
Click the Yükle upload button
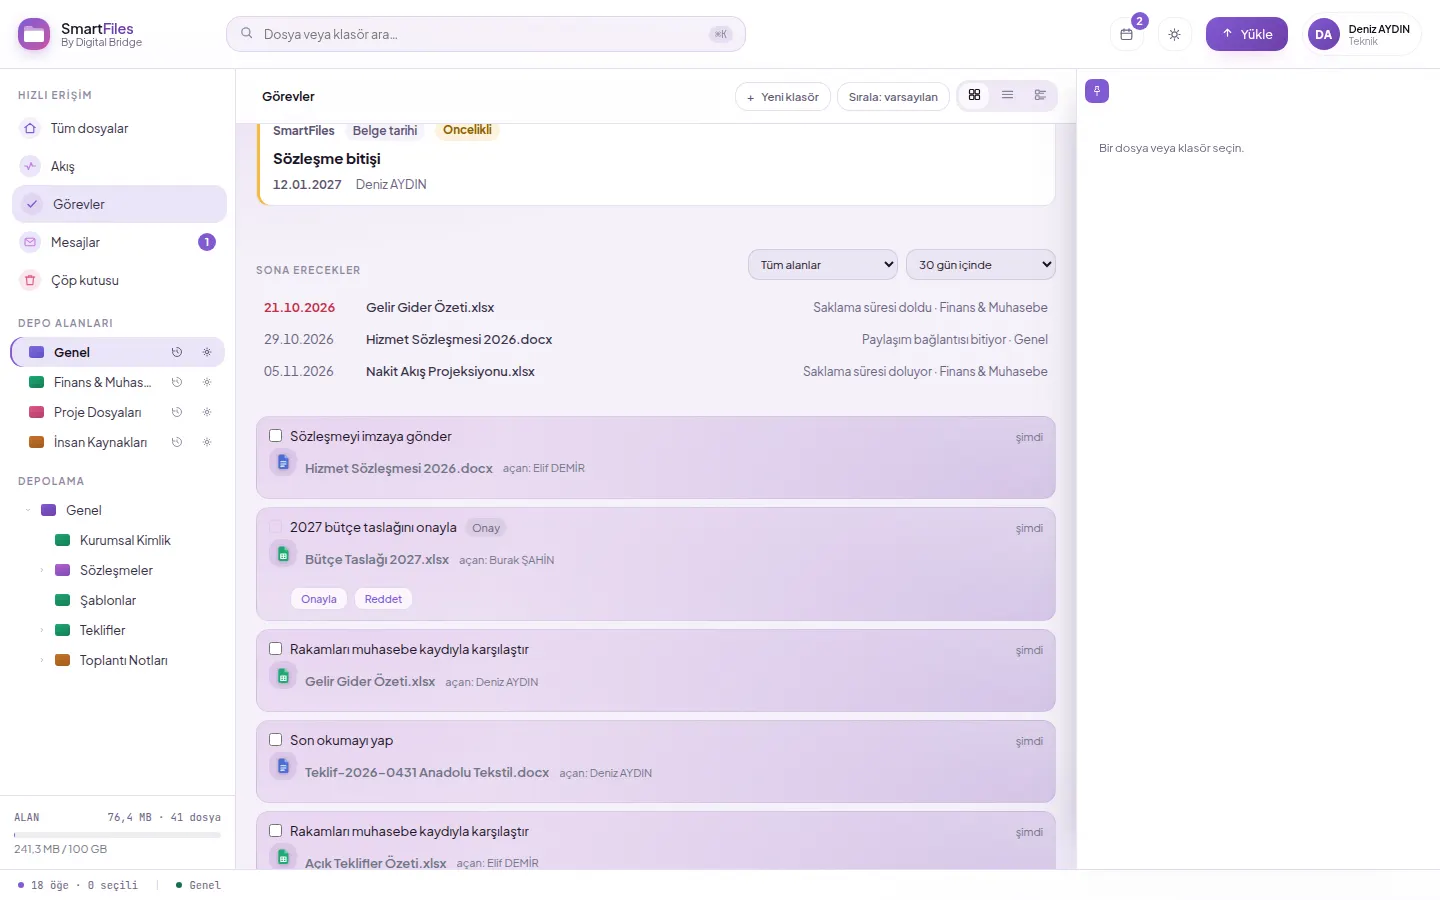click(x=1247, y=34)
